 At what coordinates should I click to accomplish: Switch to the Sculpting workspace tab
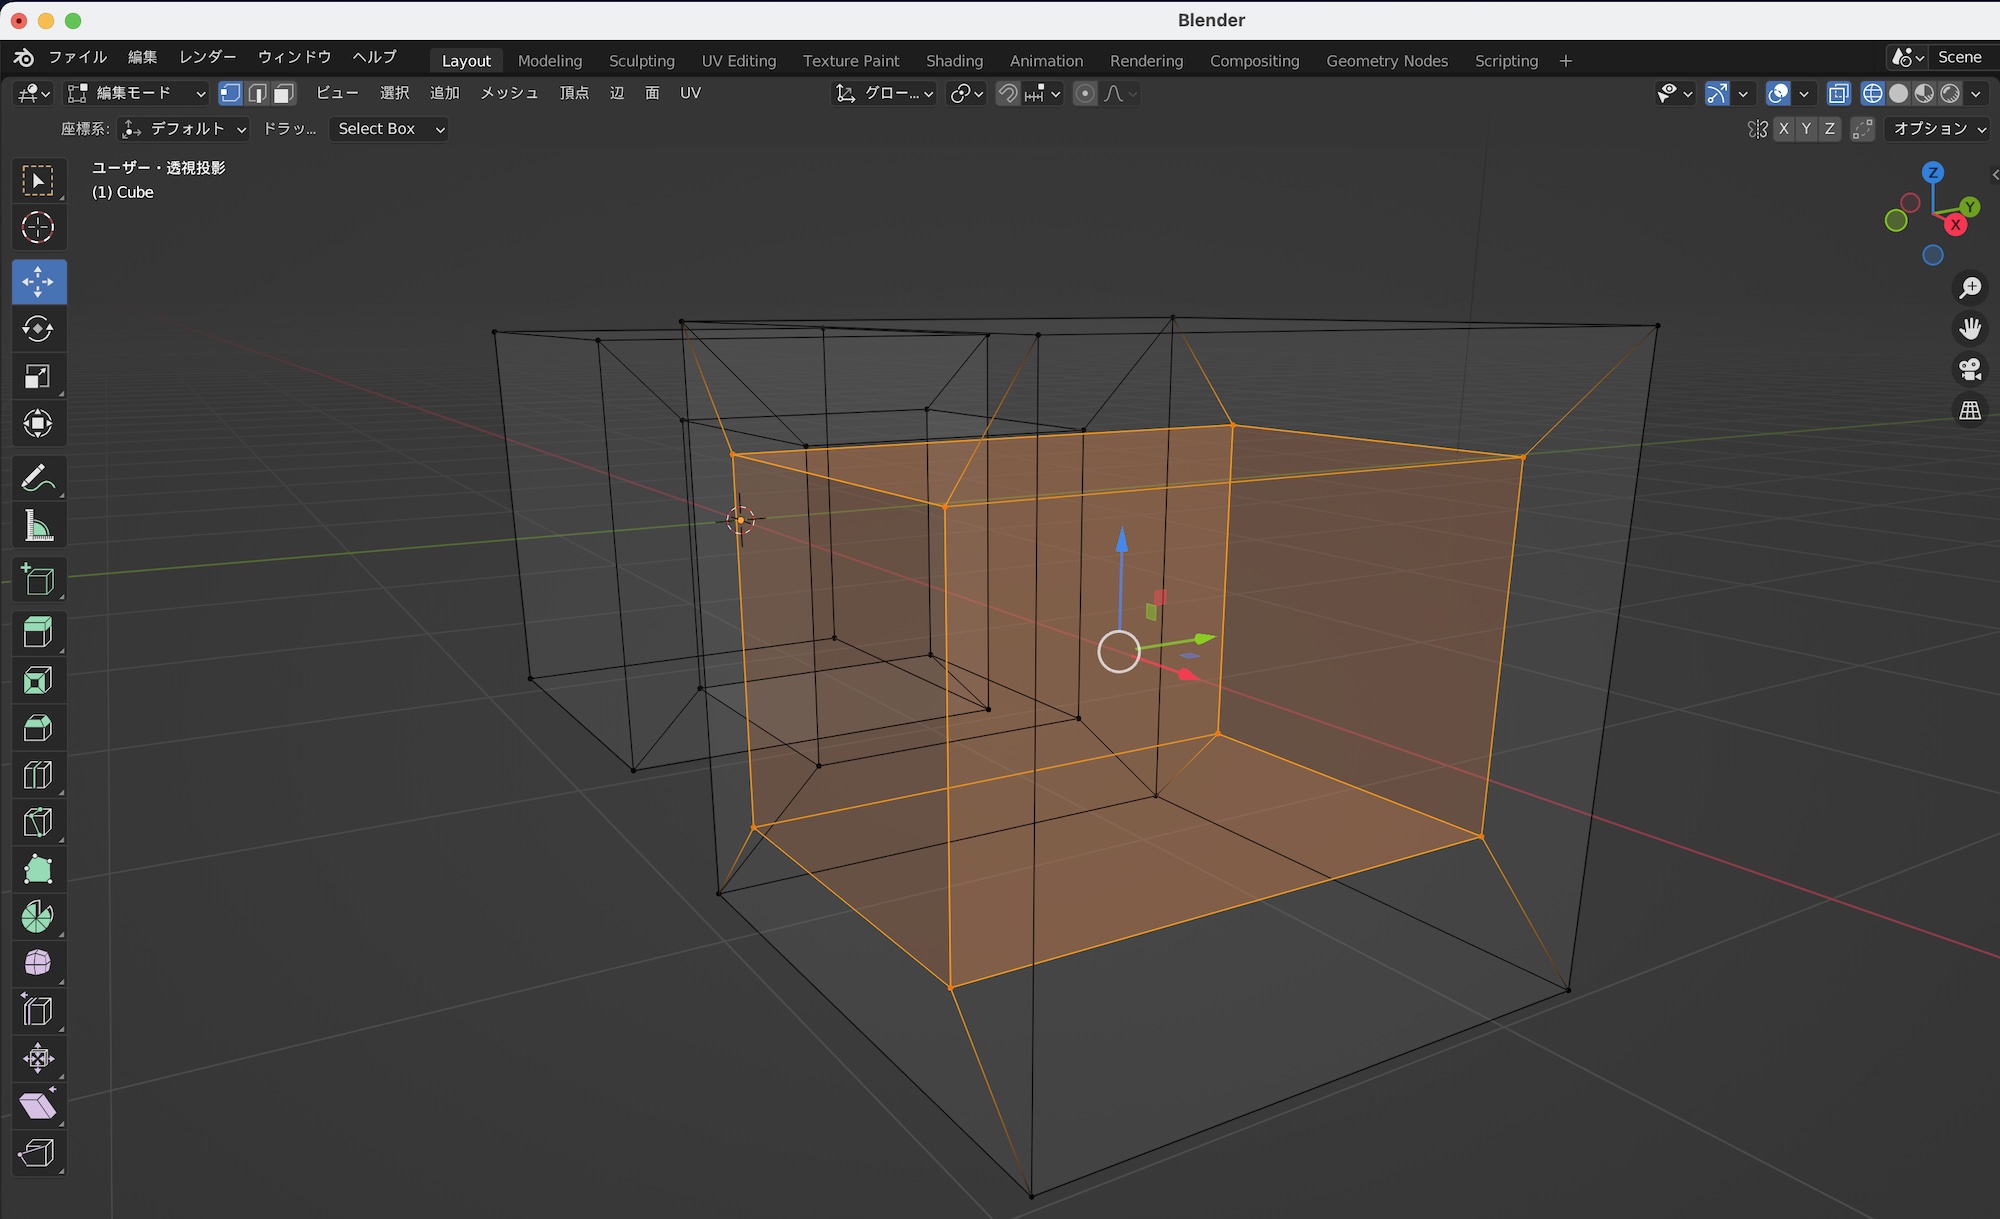click(x=641, y=61)
